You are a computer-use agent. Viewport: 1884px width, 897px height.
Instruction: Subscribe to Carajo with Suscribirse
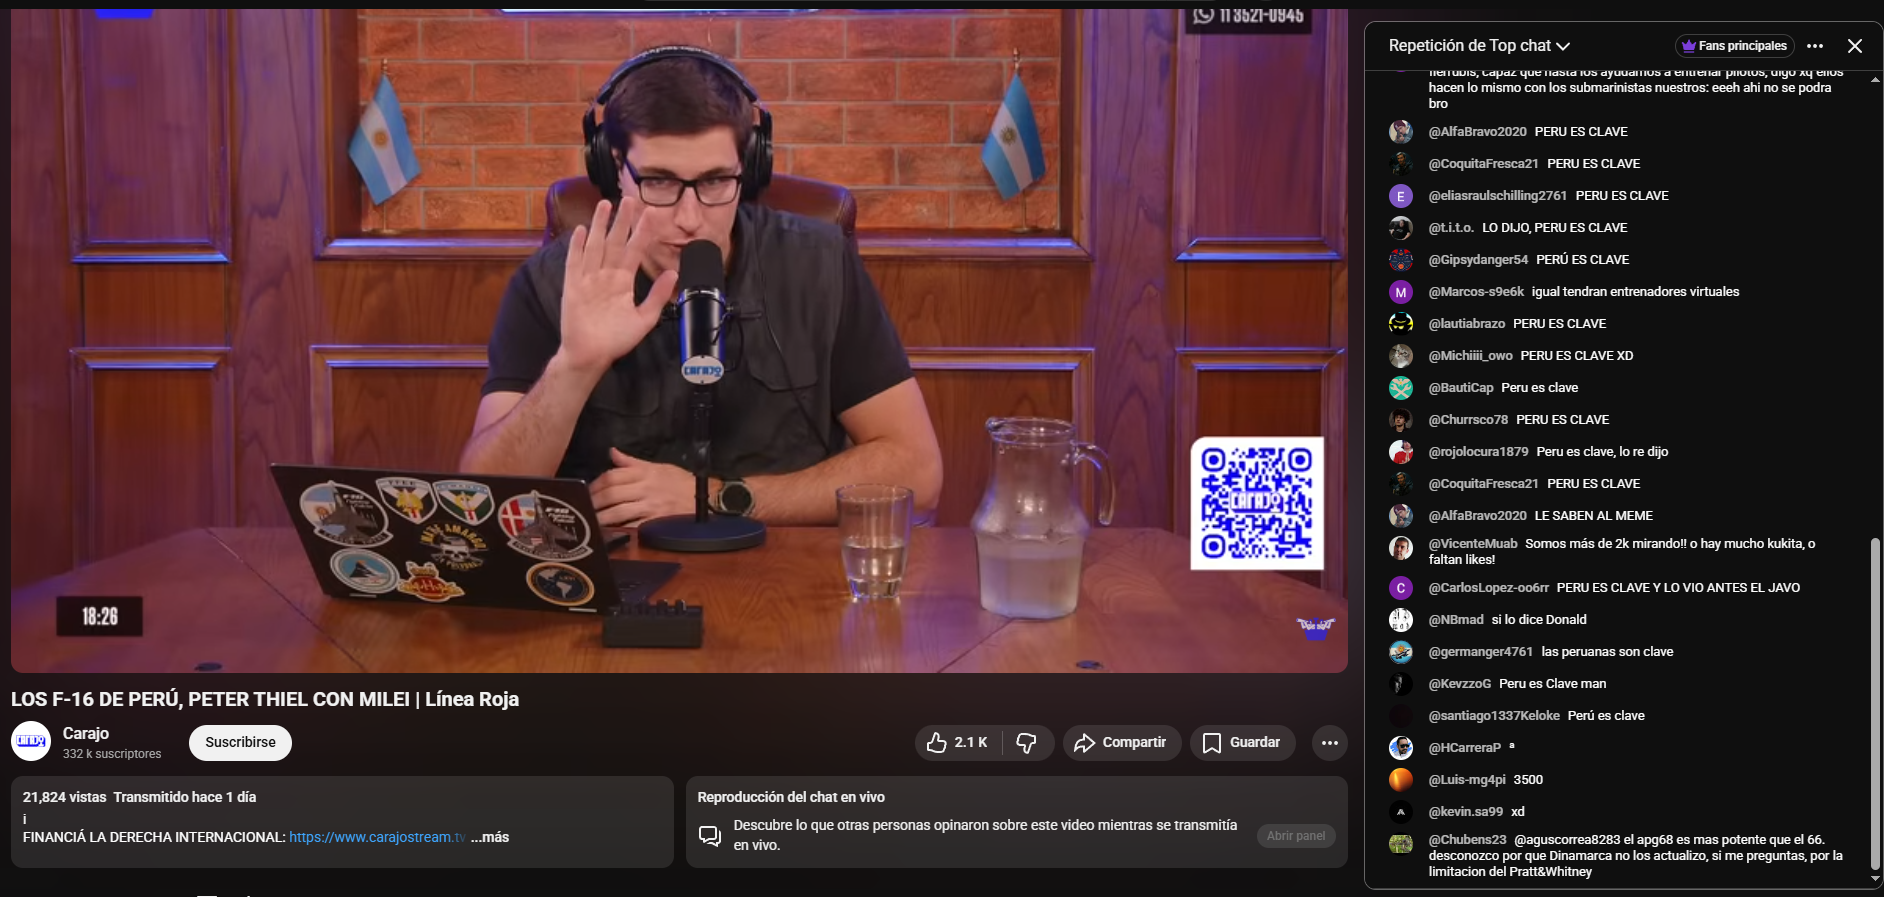[240, 743]
